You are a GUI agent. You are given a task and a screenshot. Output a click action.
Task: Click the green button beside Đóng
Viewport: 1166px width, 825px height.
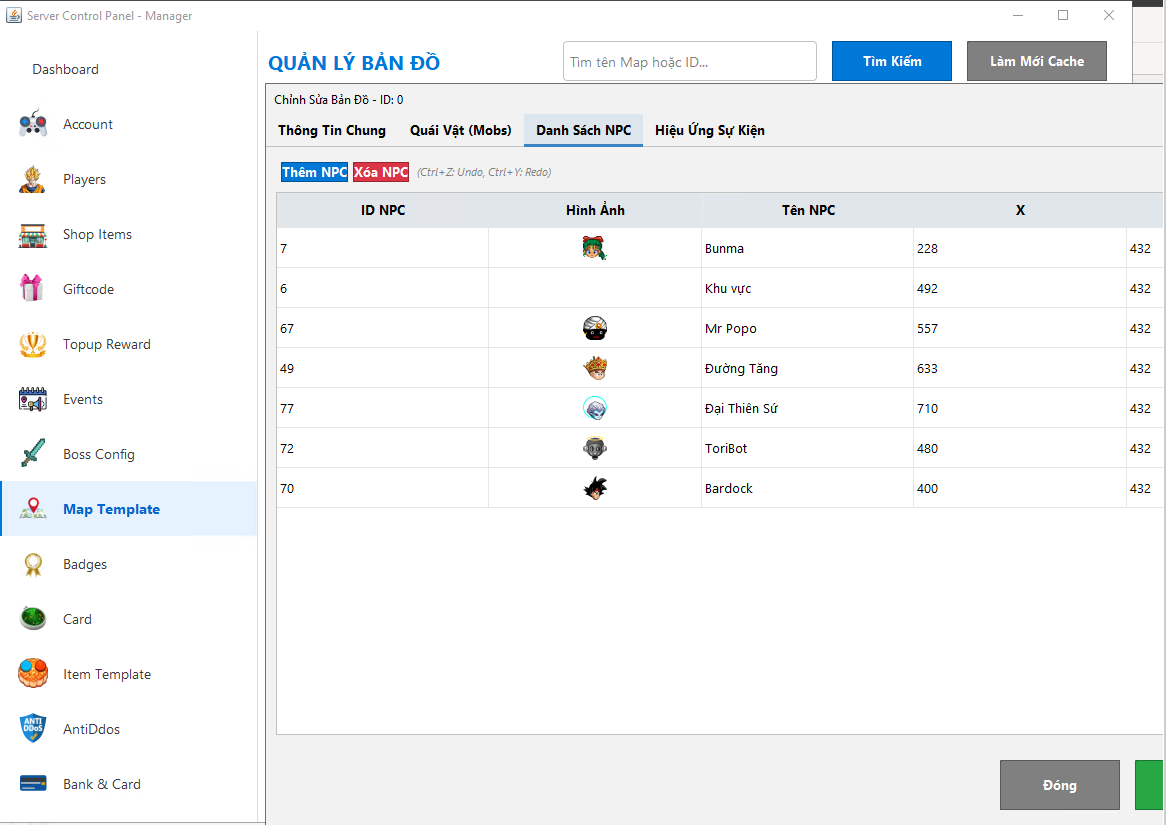tap(1150, 785)
